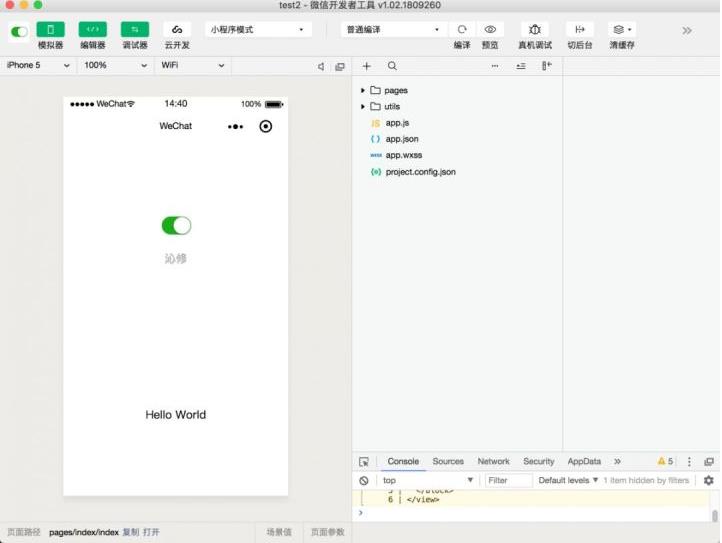Click the 编译 (compile) refresh icon
The image size is (722, 543).
pyautogui.click(x=462, y=30)
